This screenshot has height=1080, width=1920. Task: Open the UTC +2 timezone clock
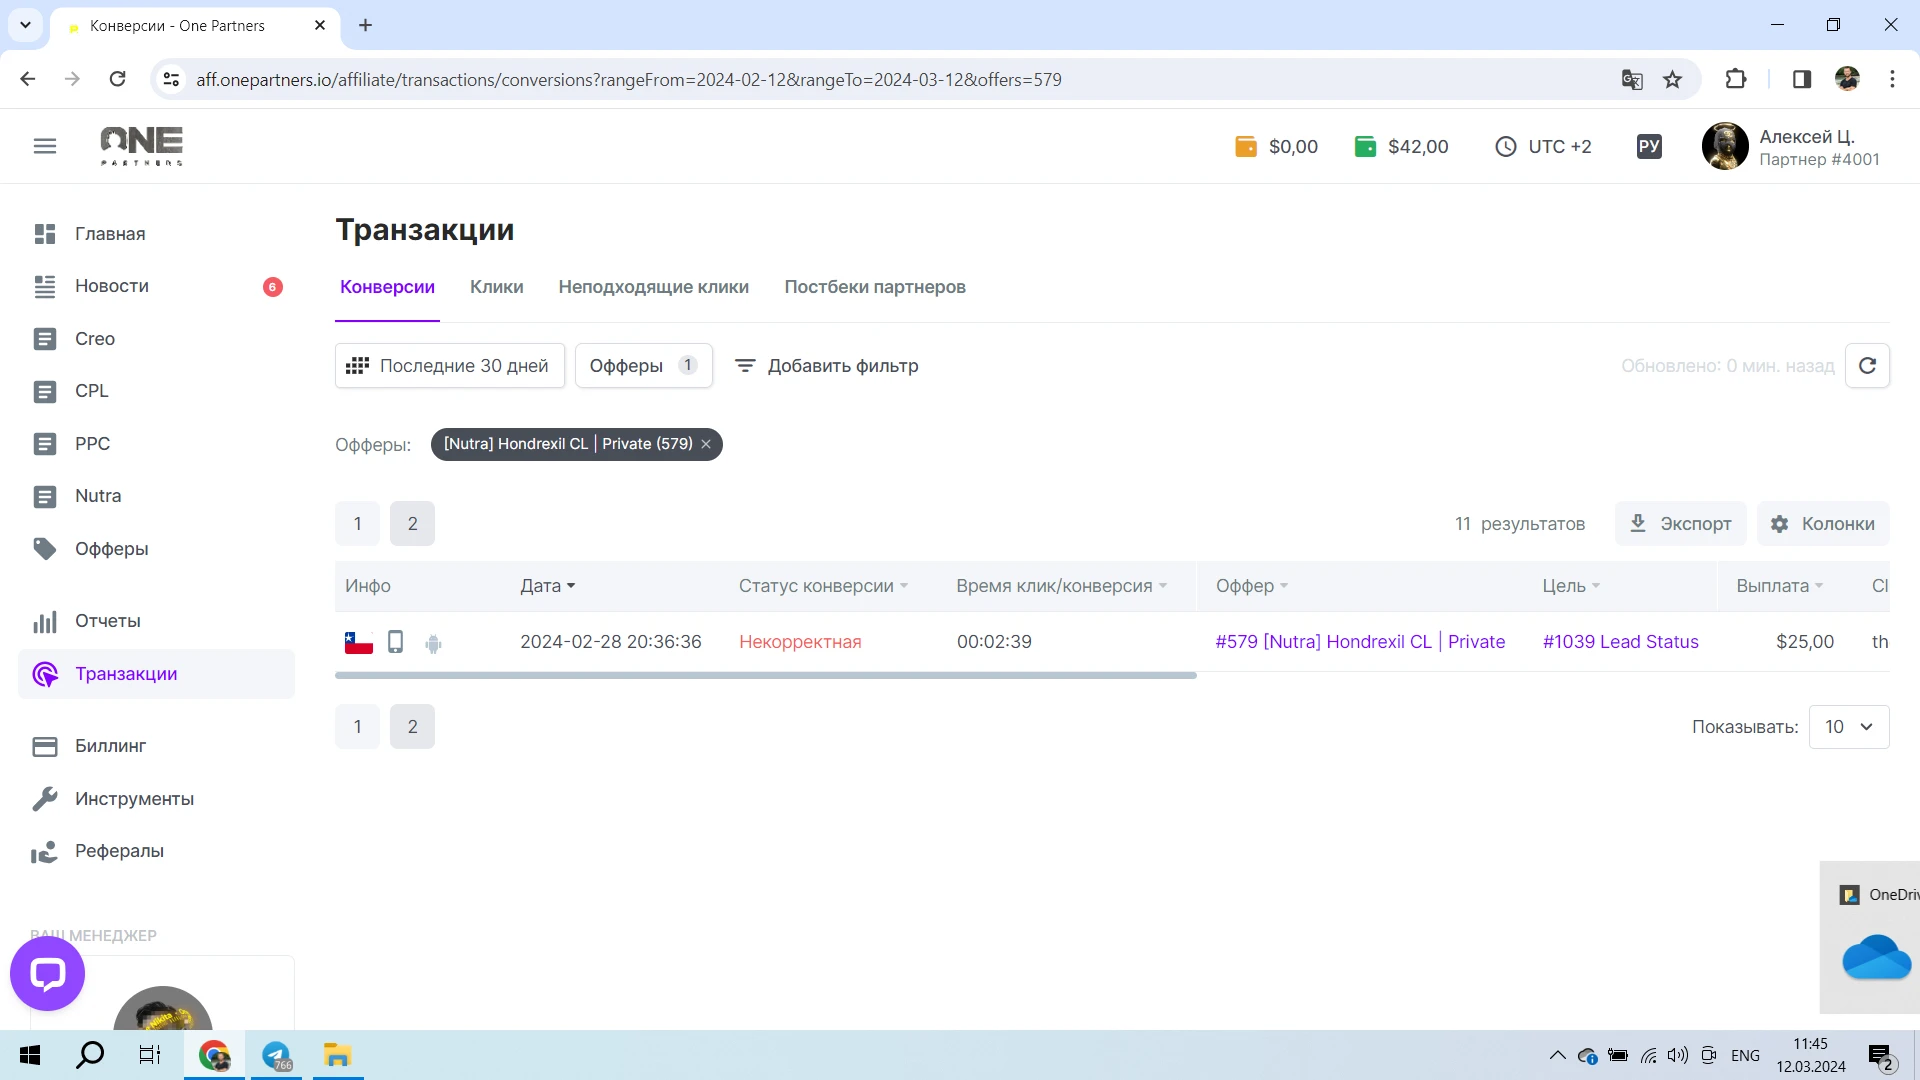(1543, 147)
